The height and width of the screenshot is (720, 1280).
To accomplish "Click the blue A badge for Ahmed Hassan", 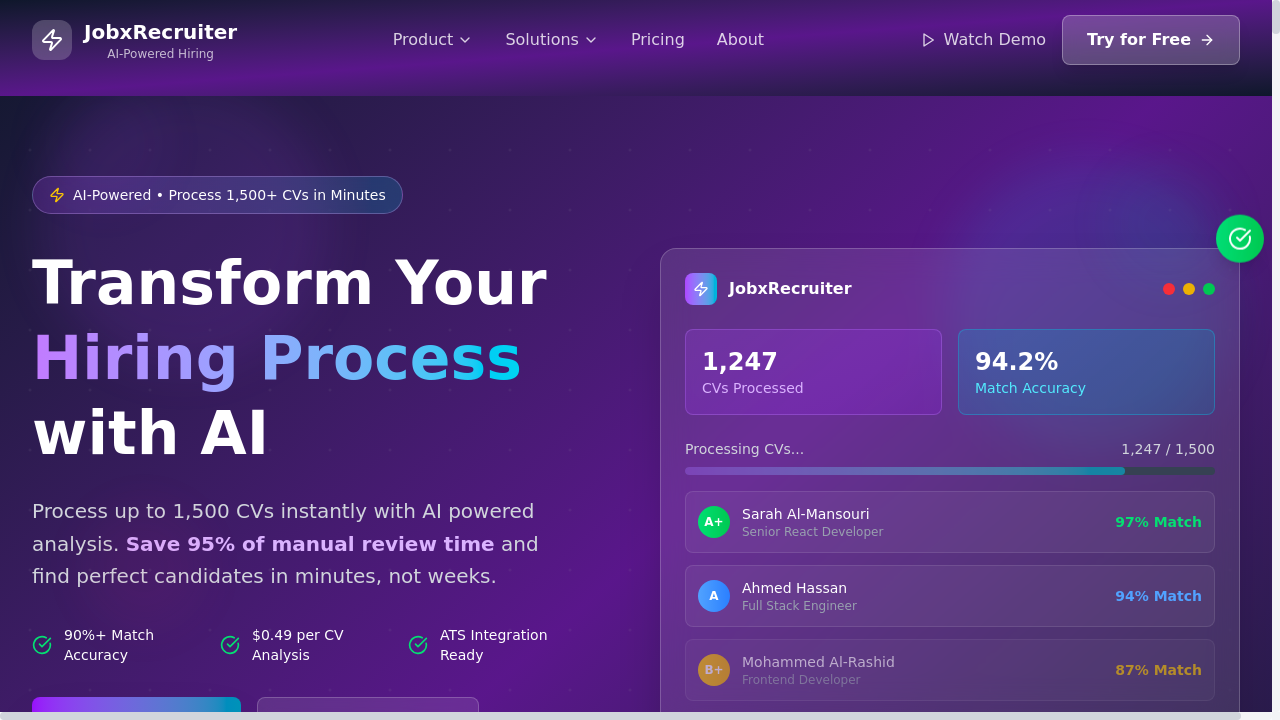I will (714, 596).
